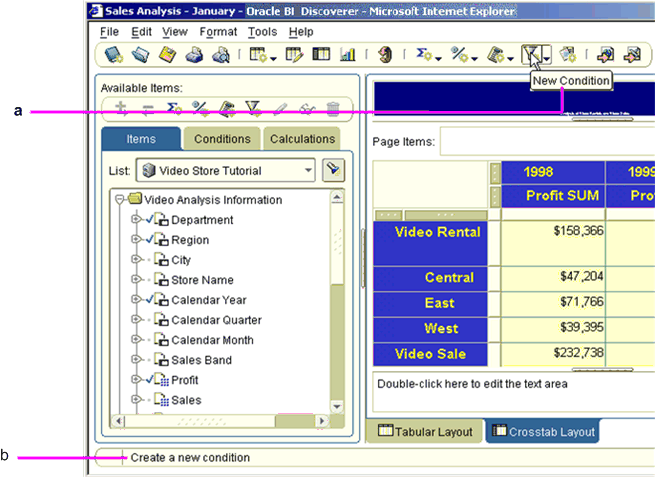
Task: Open the Edit menu
Action: click(x=141, y=32)
